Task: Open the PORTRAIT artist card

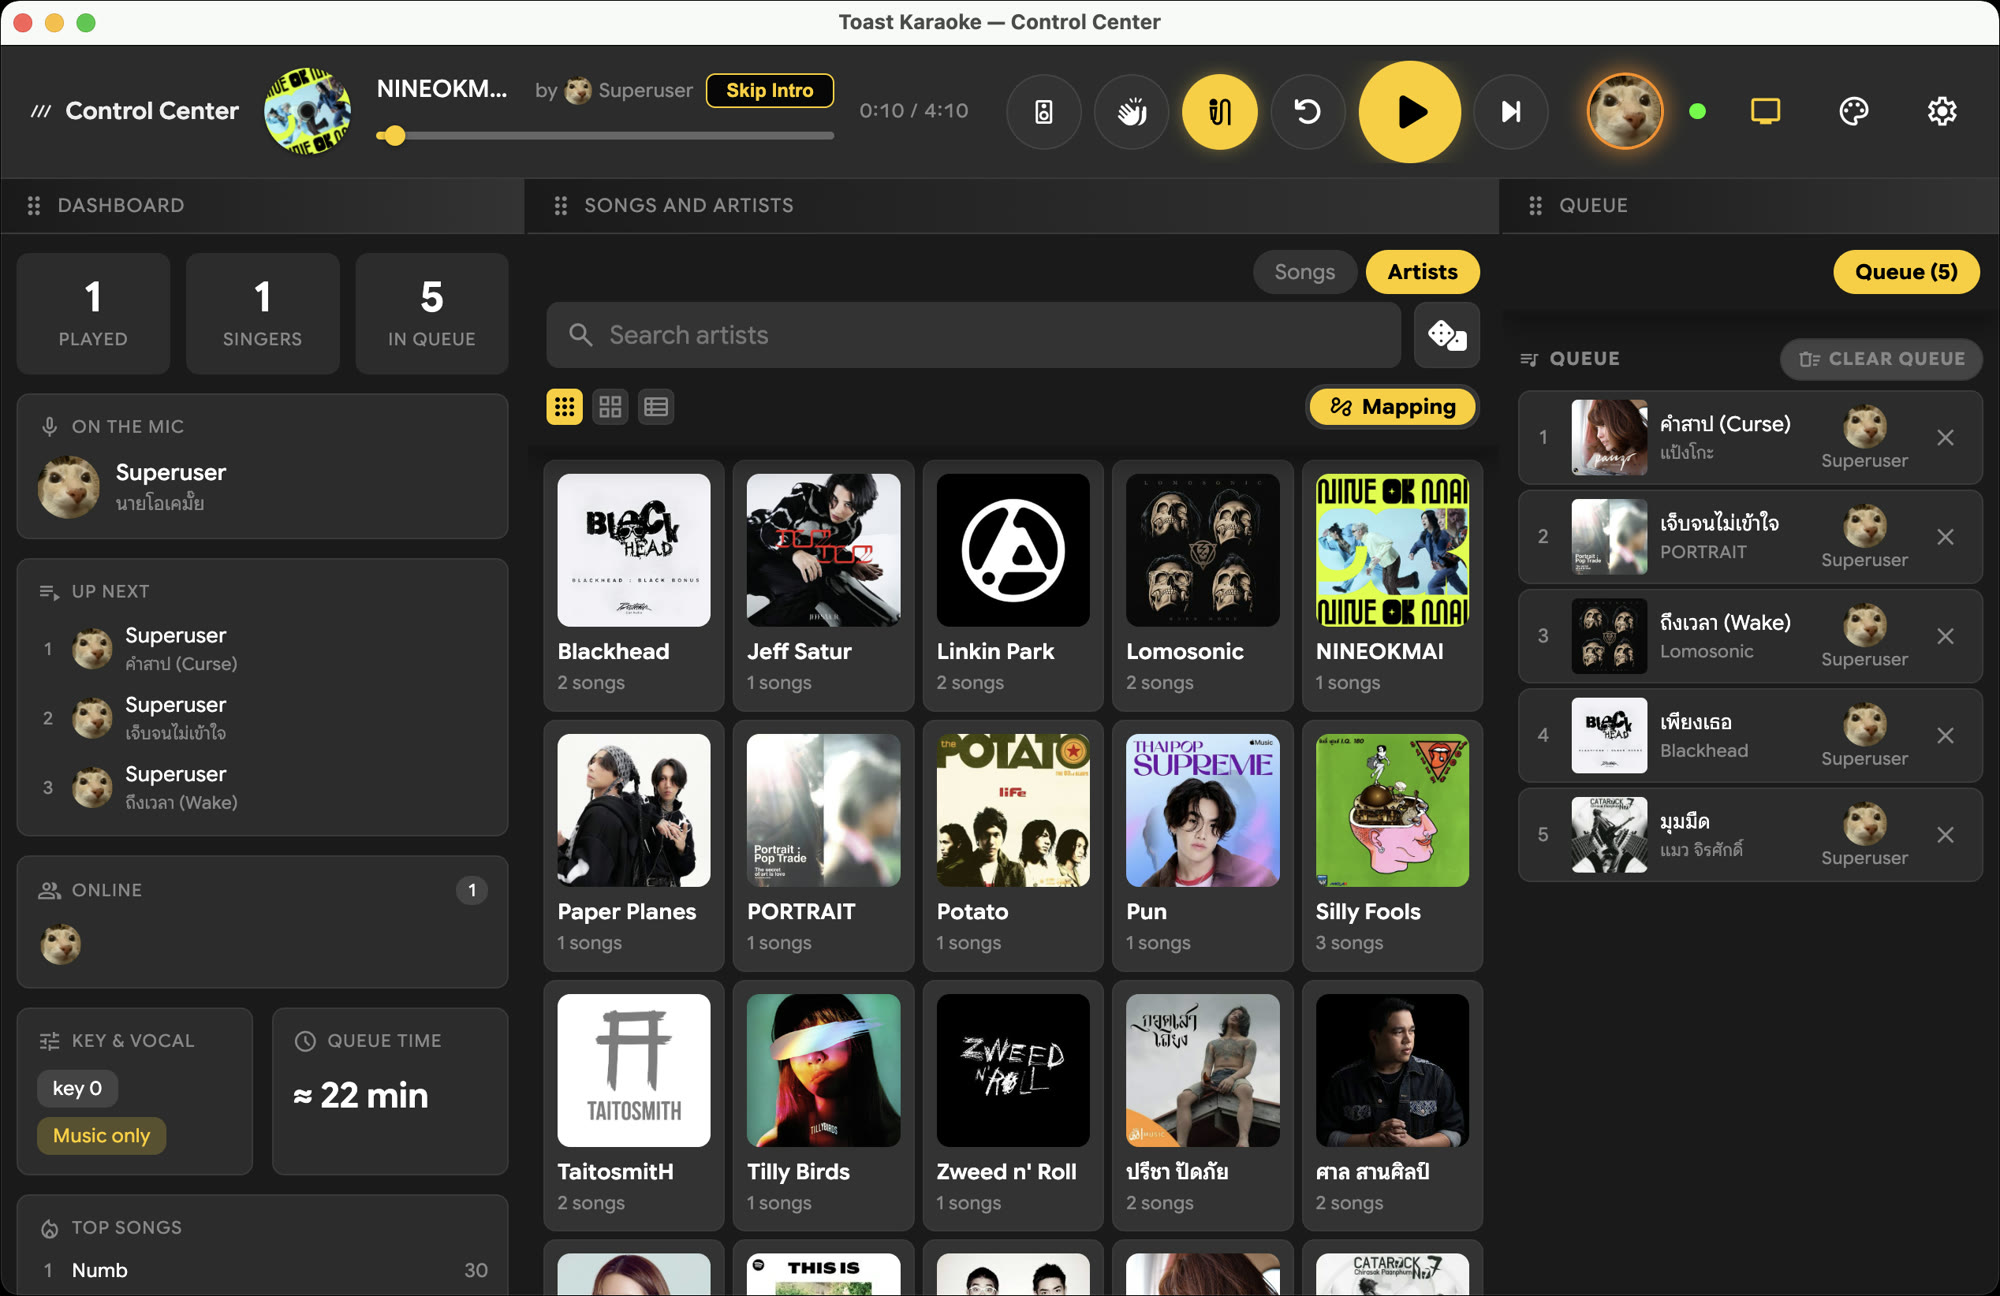Action: click(x=823, y=846)
